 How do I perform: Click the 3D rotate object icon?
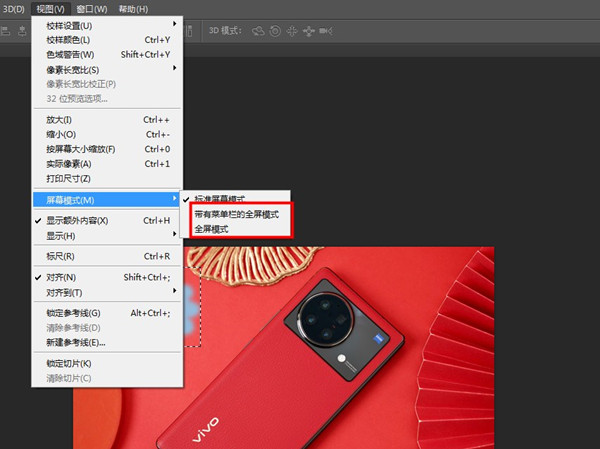[258, 31]
